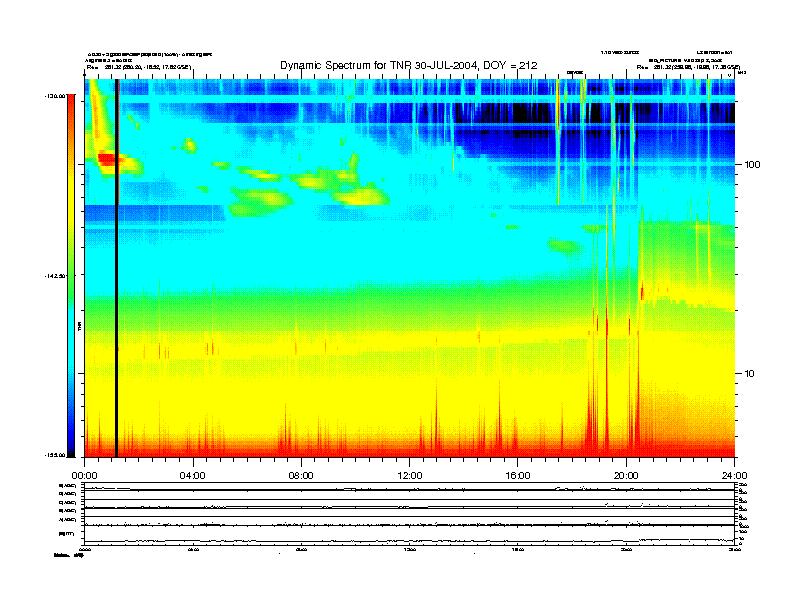Select the 00:00 time axis label

(84, 476)
